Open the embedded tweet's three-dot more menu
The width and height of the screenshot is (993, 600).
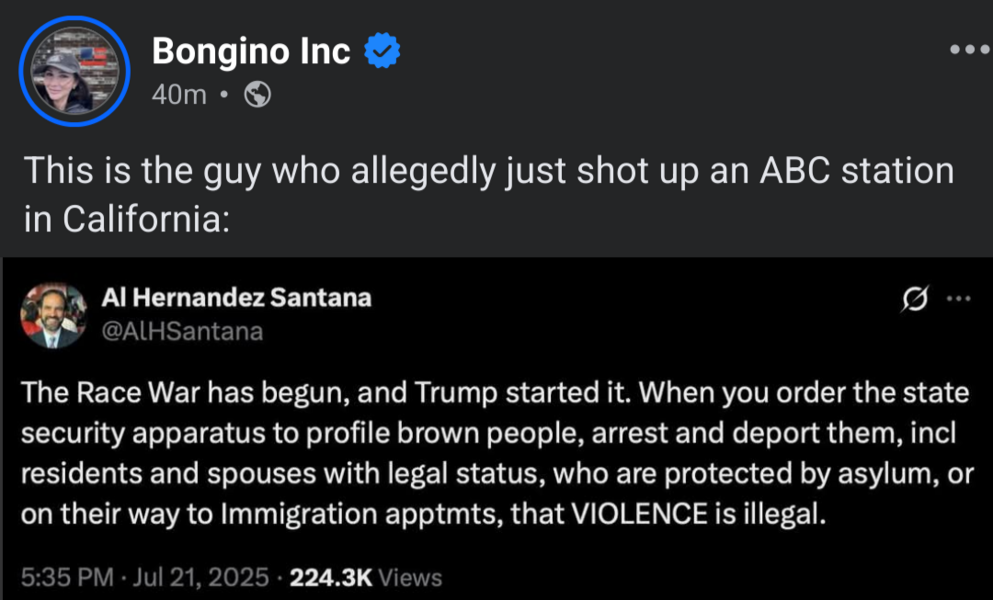coord(958,298)
